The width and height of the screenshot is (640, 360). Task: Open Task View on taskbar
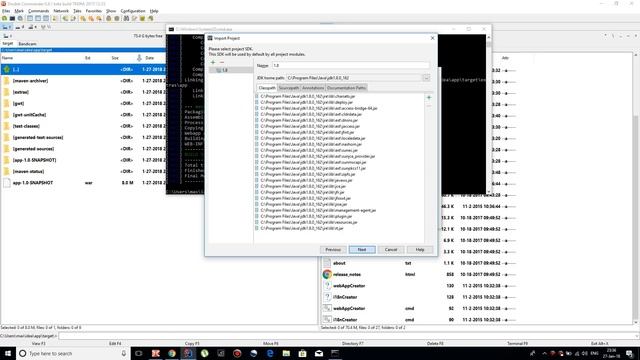pyautogui.click(x=139, y=353)
